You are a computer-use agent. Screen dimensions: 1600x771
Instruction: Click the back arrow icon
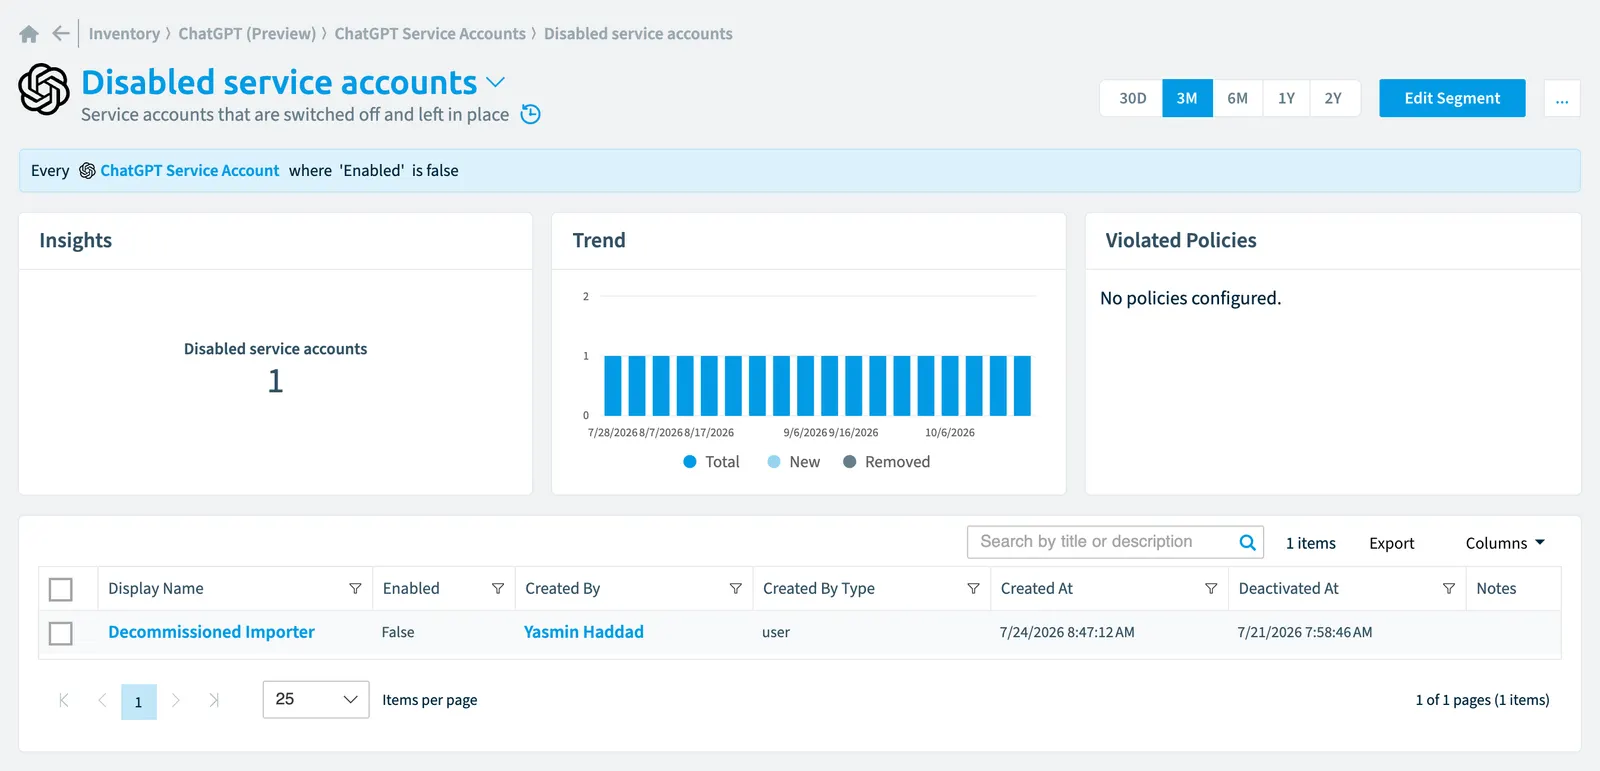[61, 34]
